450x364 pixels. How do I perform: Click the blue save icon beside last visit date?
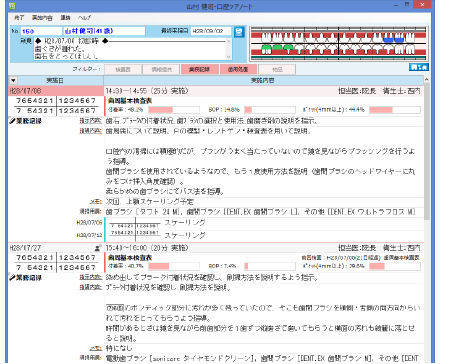pos(239,32)
